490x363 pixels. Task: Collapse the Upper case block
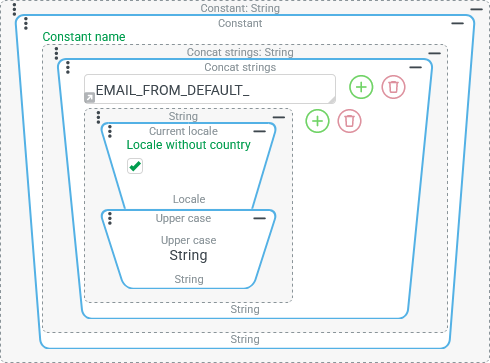tap(259, 219)
